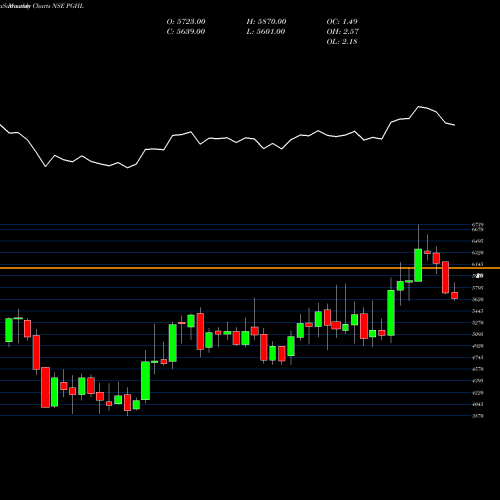Click the tallest green candle near 6145
The width and height of the screenshot is (500, 500).
418,265
